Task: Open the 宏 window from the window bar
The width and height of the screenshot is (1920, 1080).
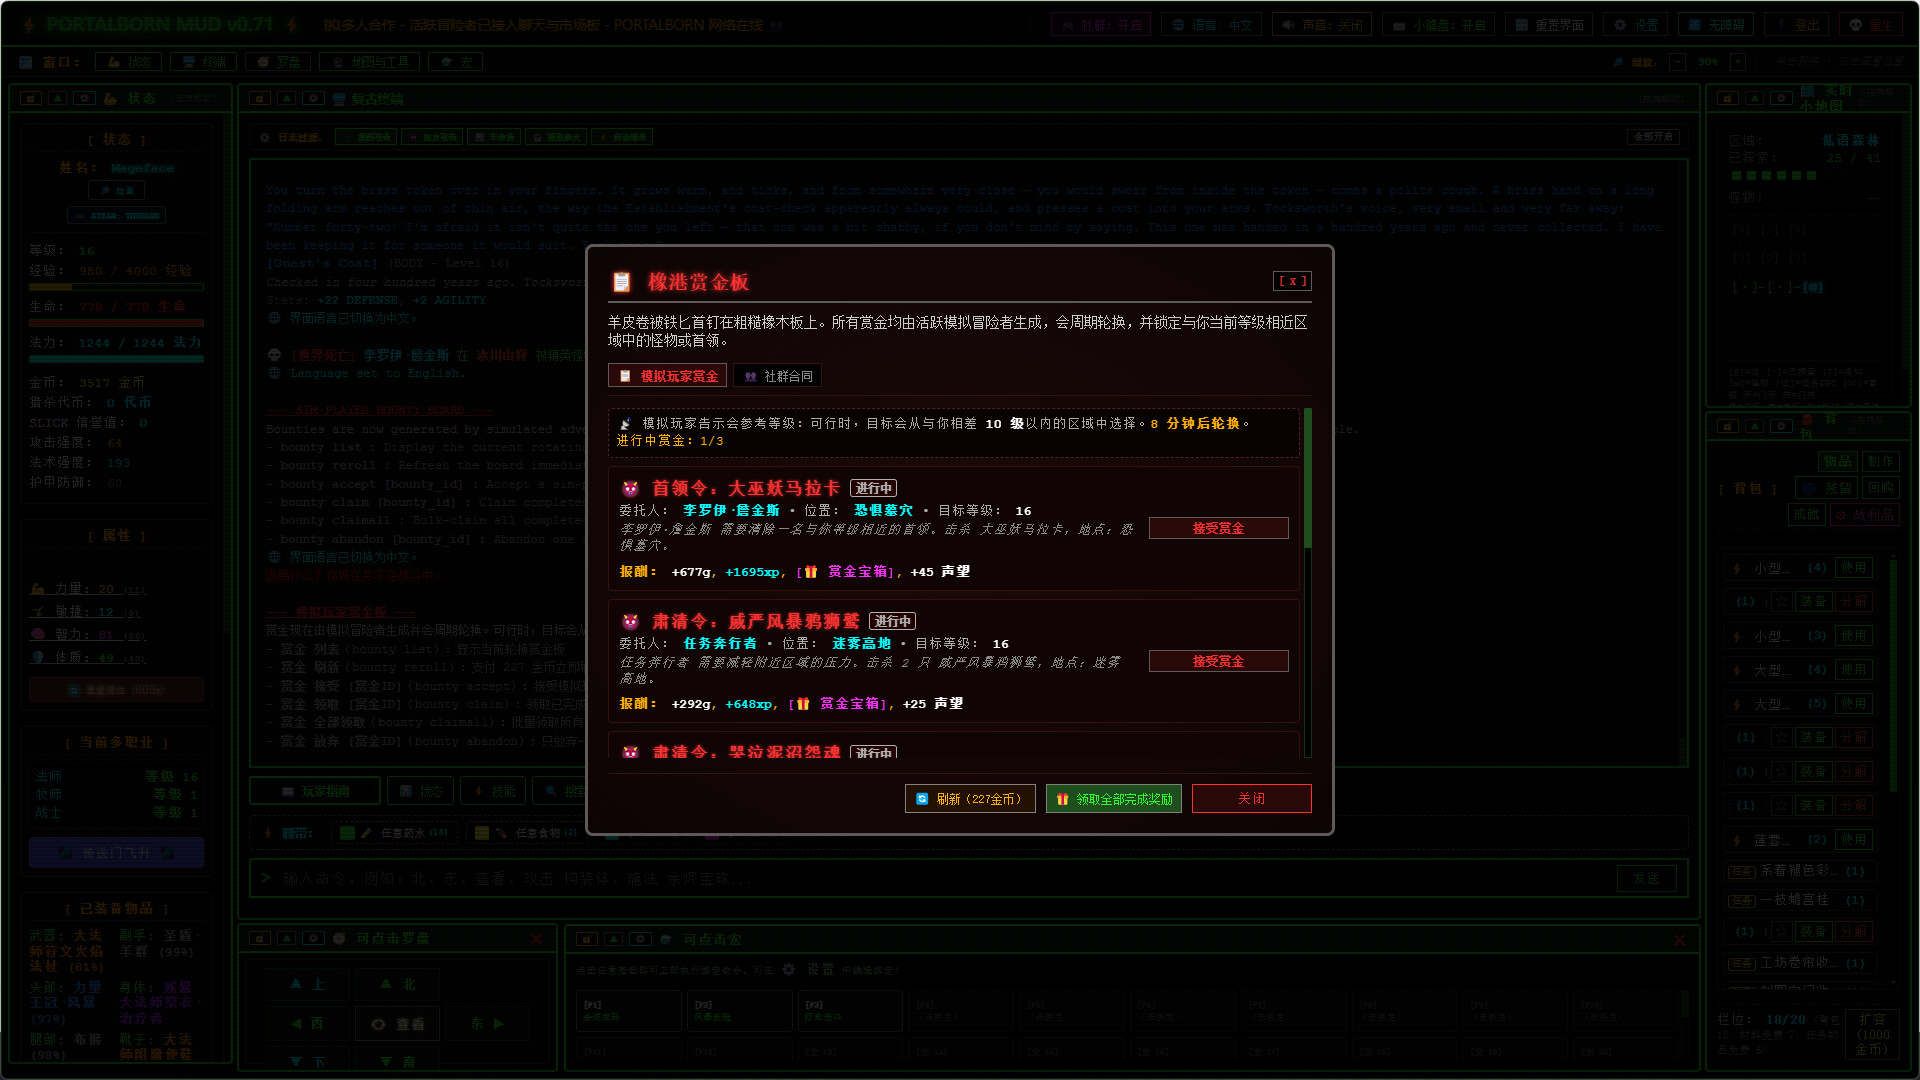Action: [456, 62]
